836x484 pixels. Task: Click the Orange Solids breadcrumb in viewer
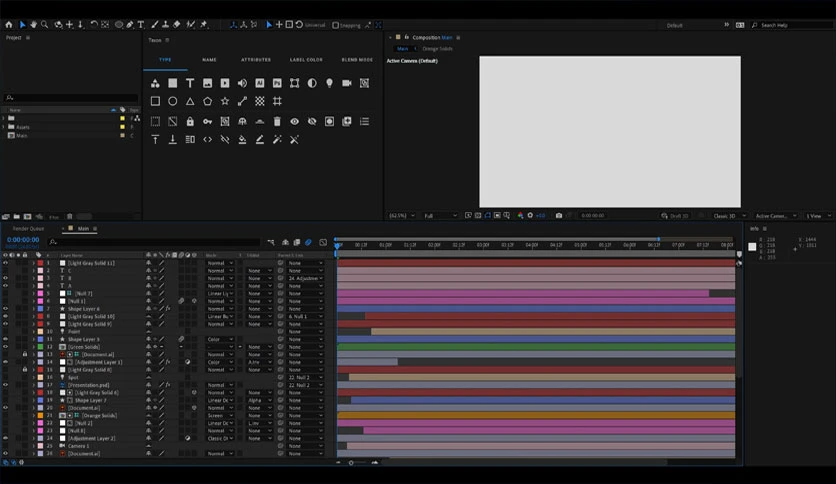(x=437, y=49)
